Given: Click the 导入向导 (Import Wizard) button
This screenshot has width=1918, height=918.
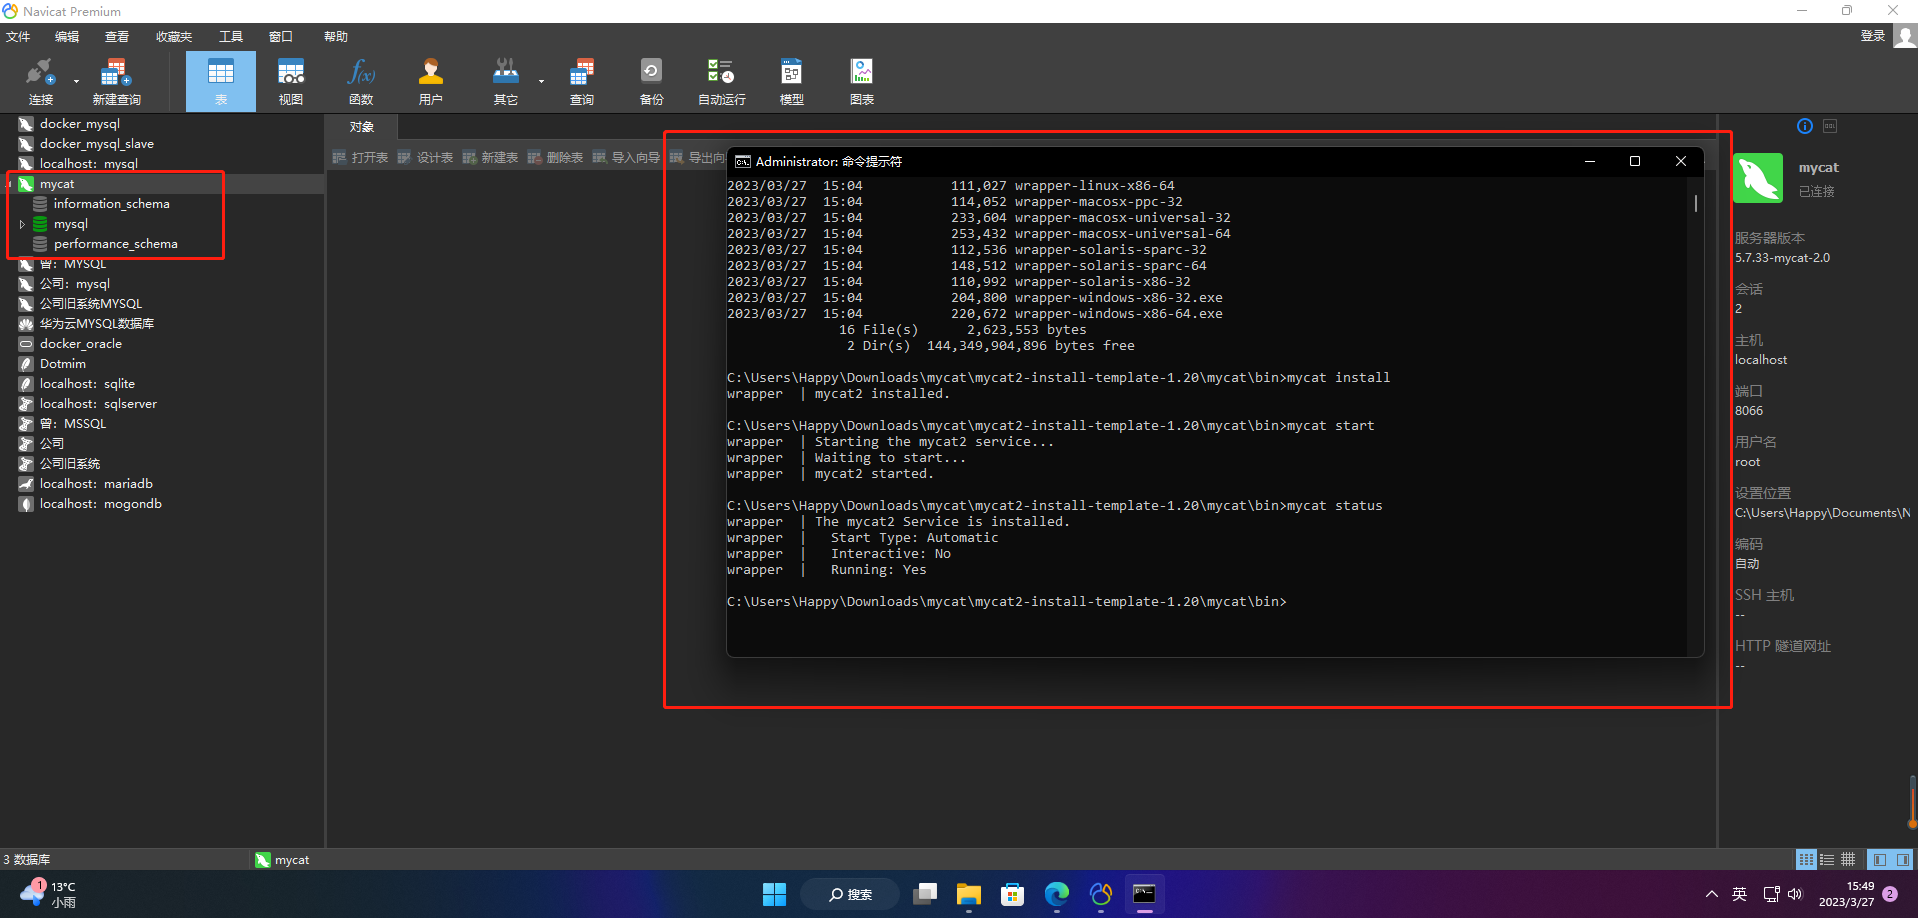Looking at the screenshot, I should click(626, 157).
